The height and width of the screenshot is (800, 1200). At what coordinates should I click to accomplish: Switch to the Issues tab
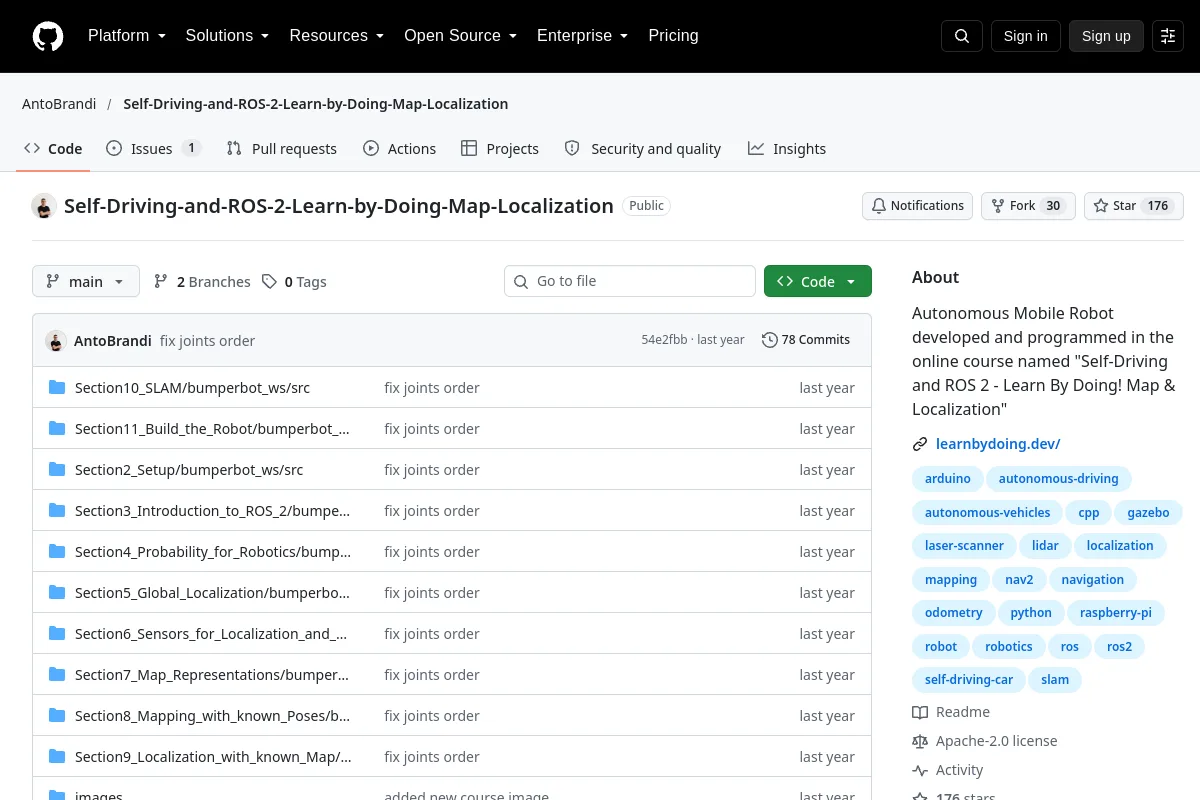point(153,149)
